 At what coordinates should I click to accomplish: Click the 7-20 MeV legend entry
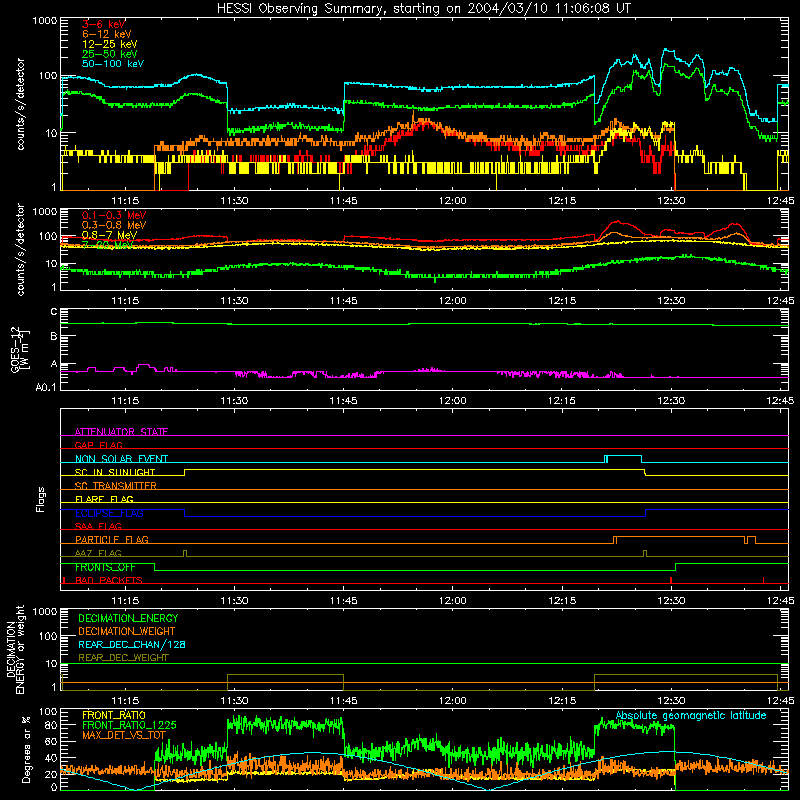[107, 245]
